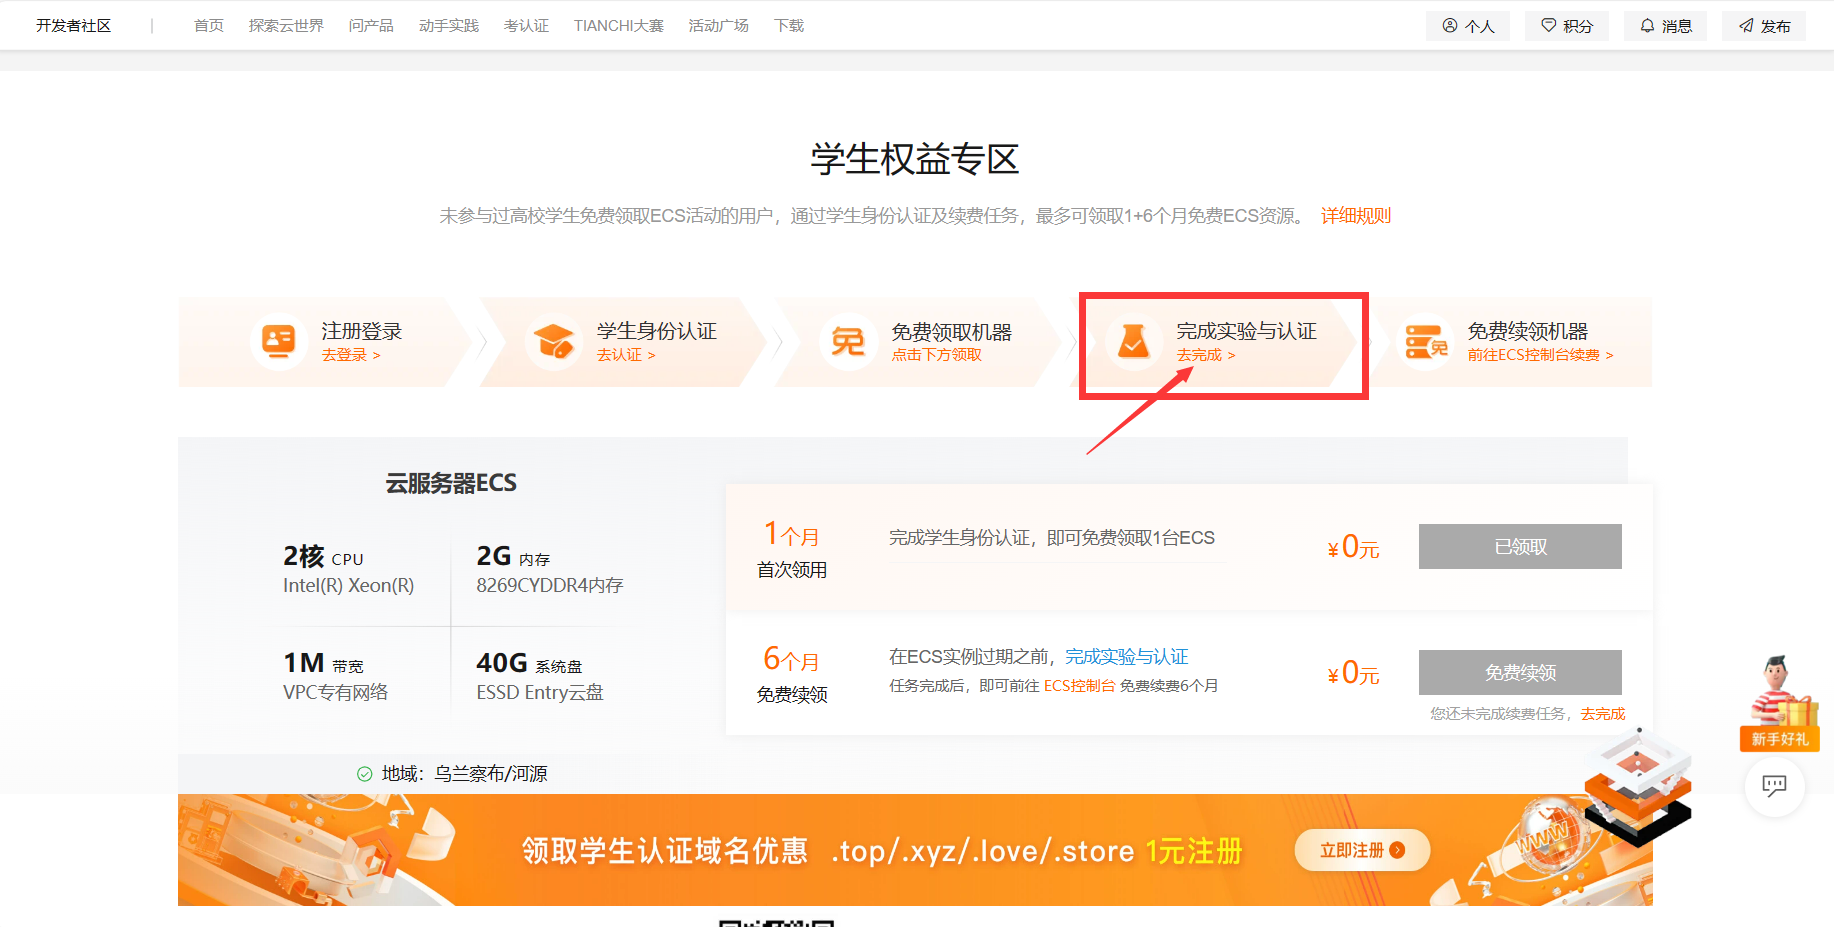Viewport: 1834px width, 927px height.
Task: Click the 1M 带宽 spec text
Action: (x=323, y=663)
